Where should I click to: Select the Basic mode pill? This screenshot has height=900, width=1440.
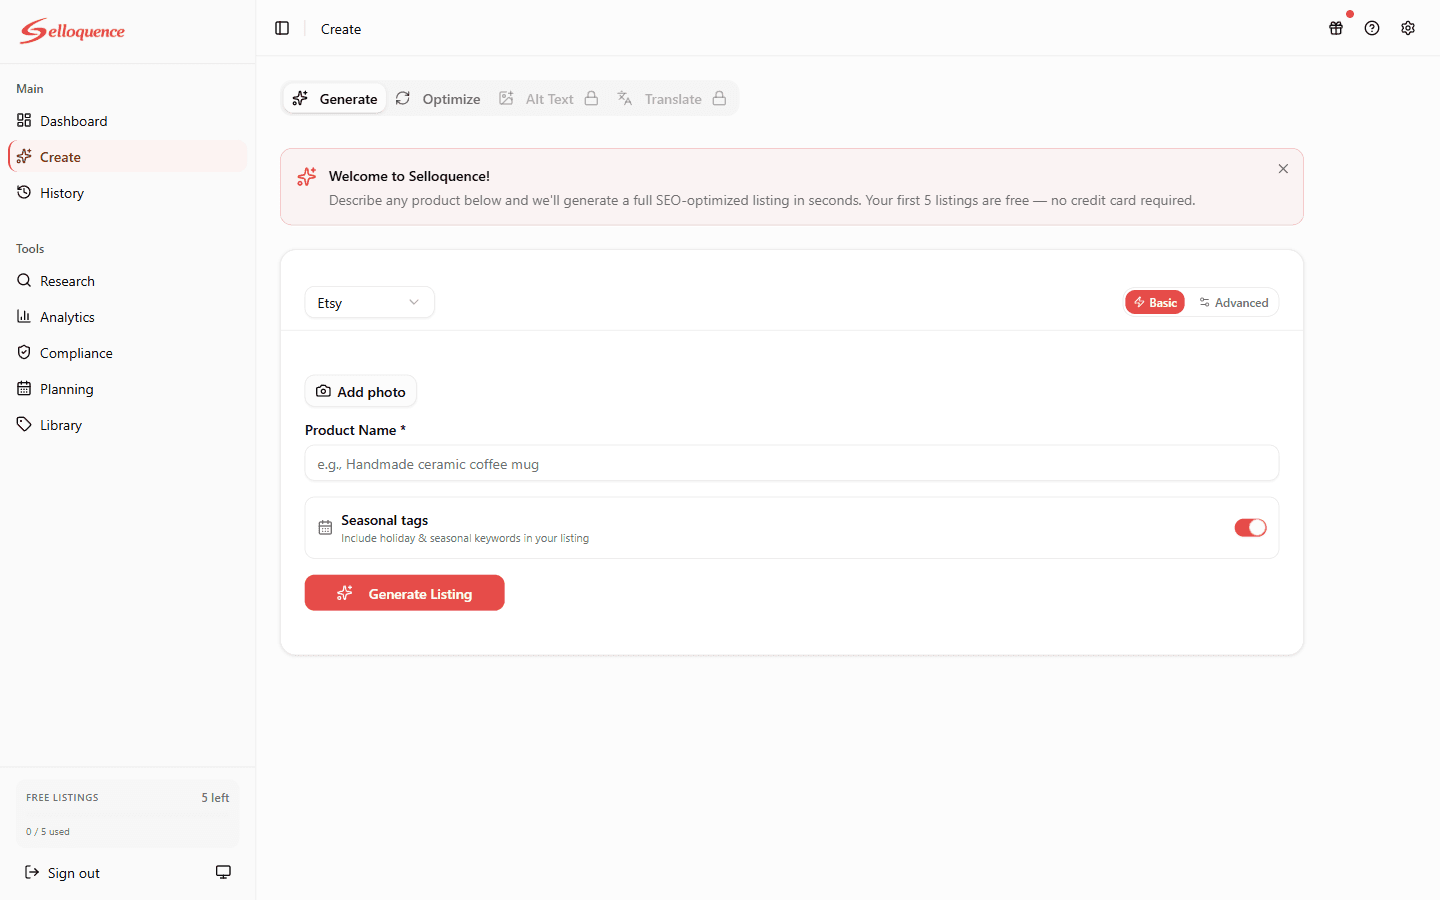(1154, 301)
